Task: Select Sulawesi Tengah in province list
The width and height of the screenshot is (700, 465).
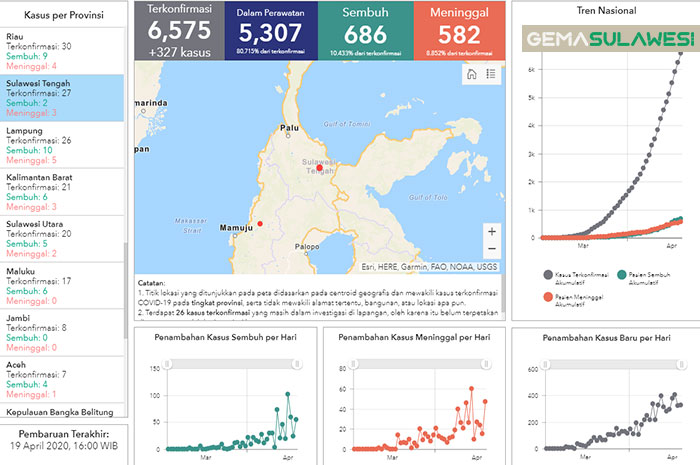Action: (62, 98)
